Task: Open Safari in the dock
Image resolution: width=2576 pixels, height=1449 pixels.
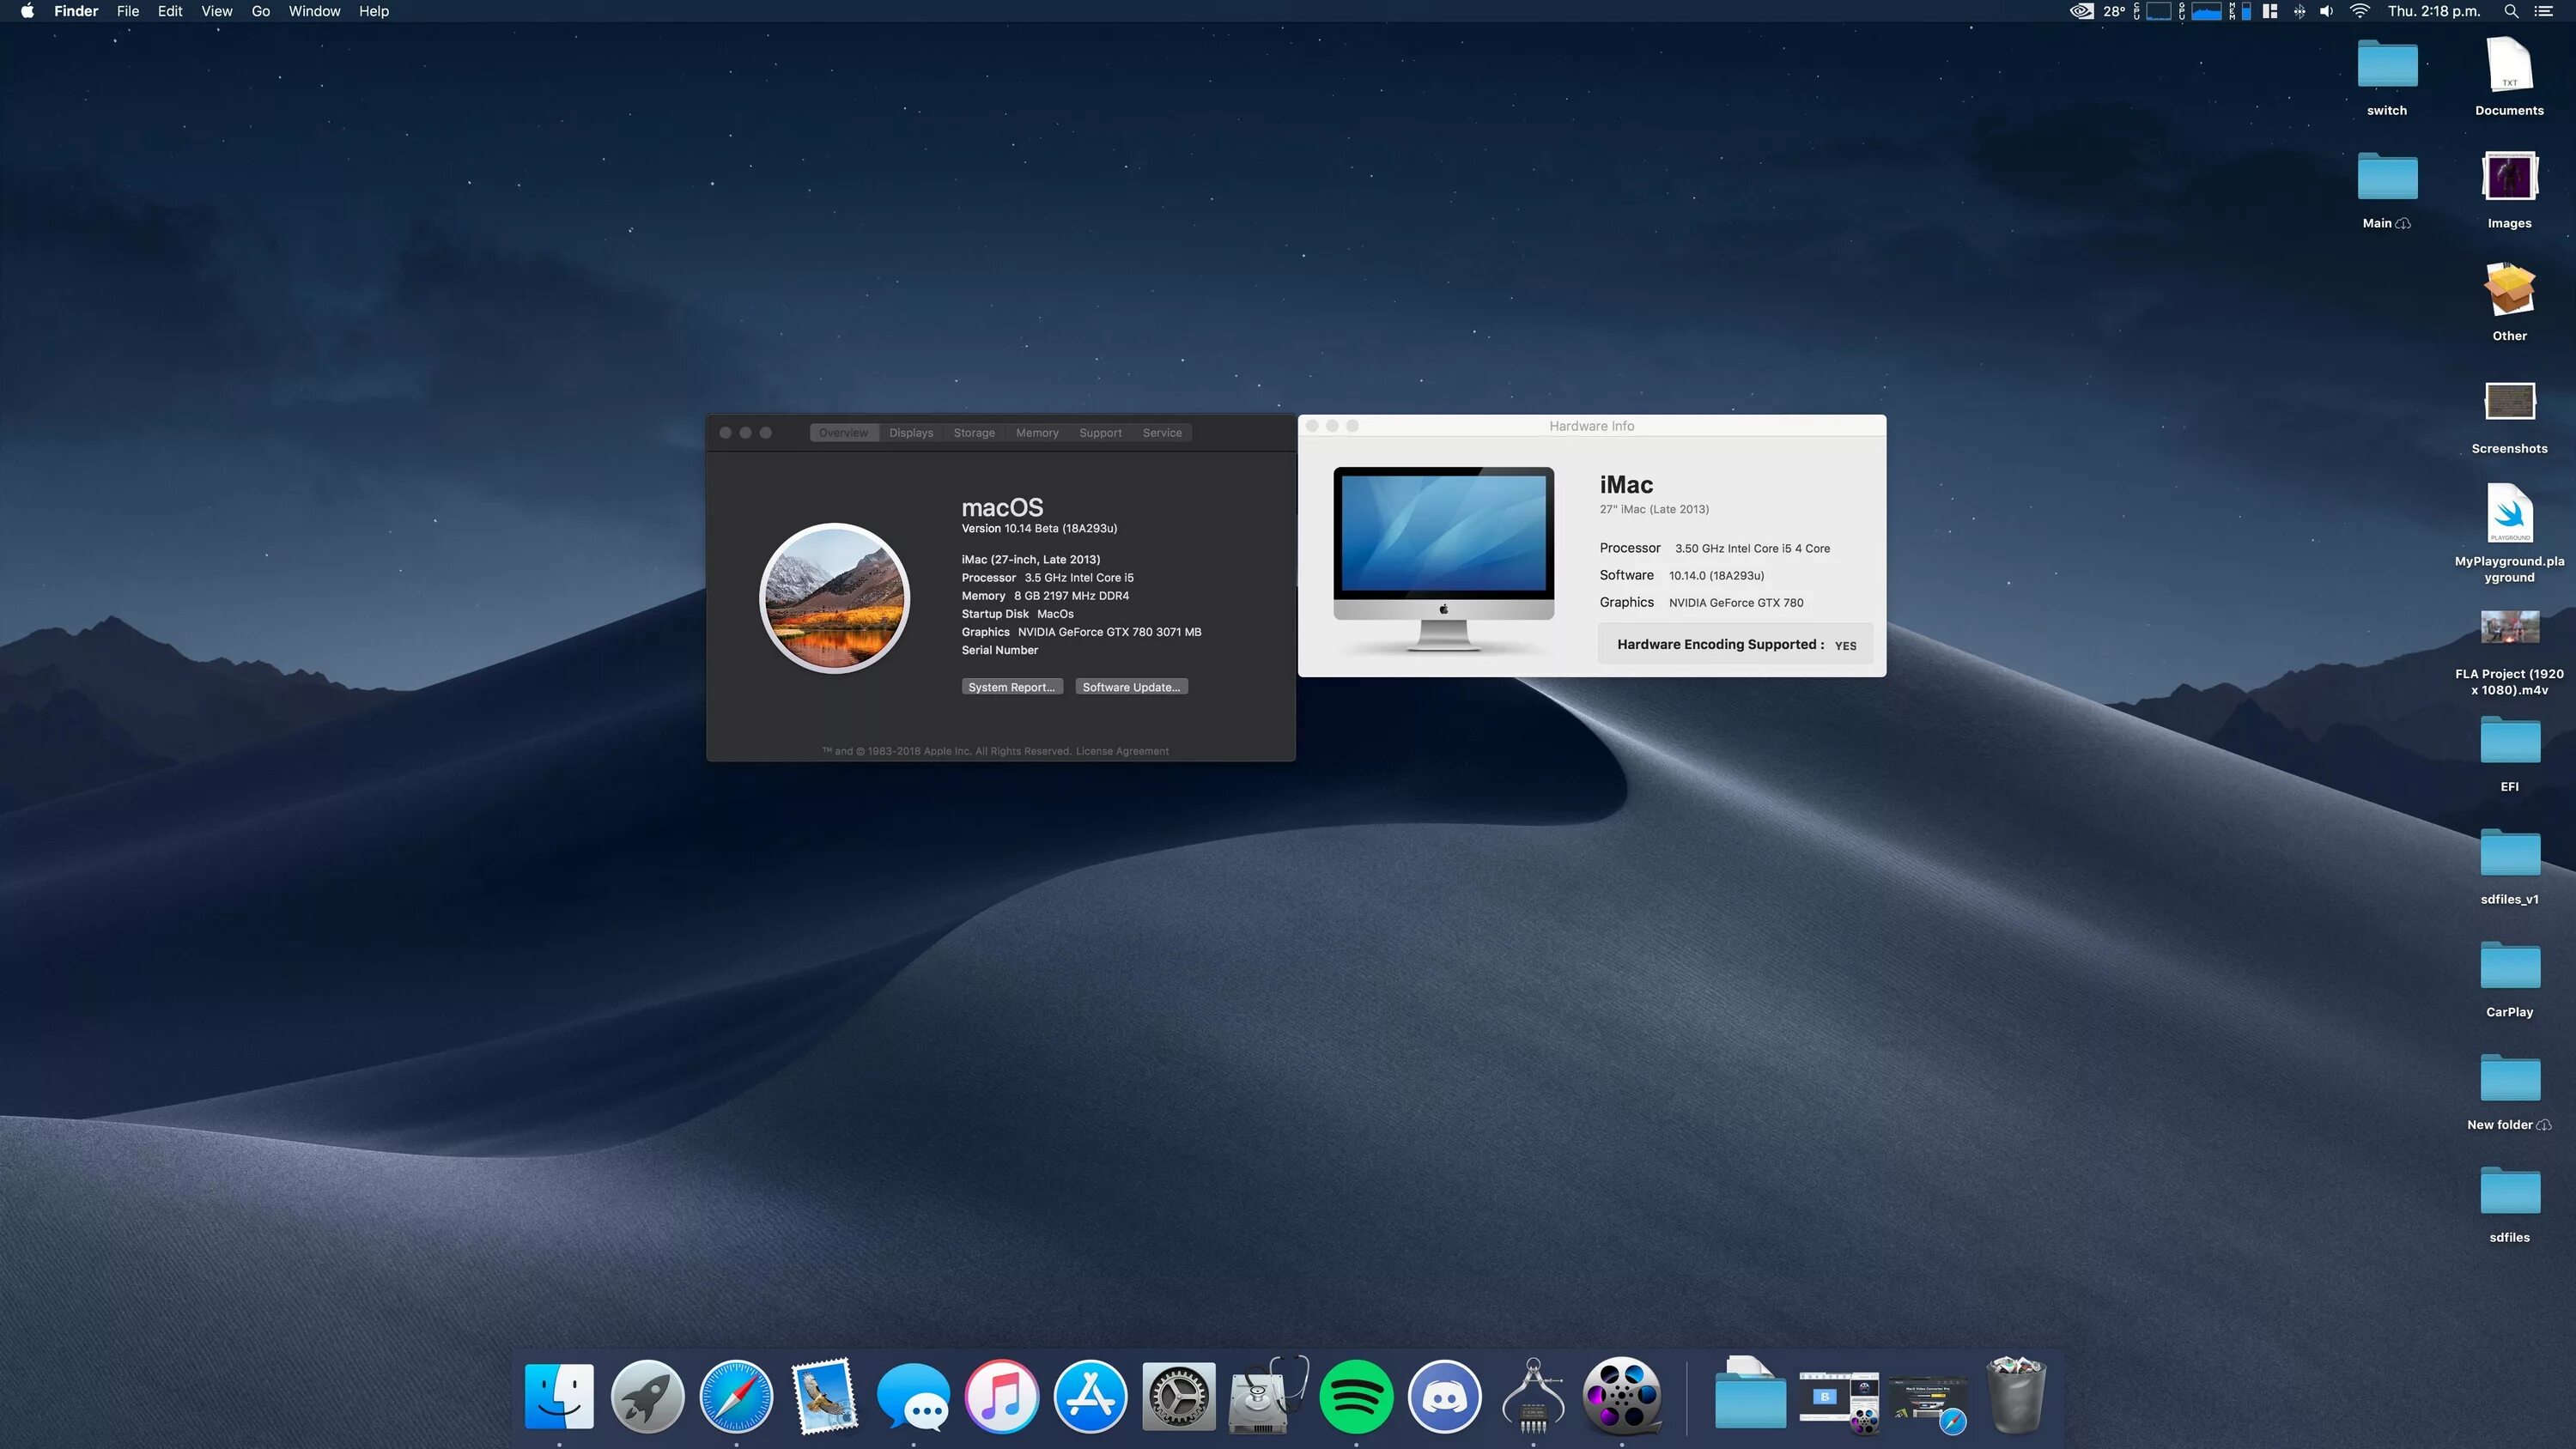Action: 736,1396
